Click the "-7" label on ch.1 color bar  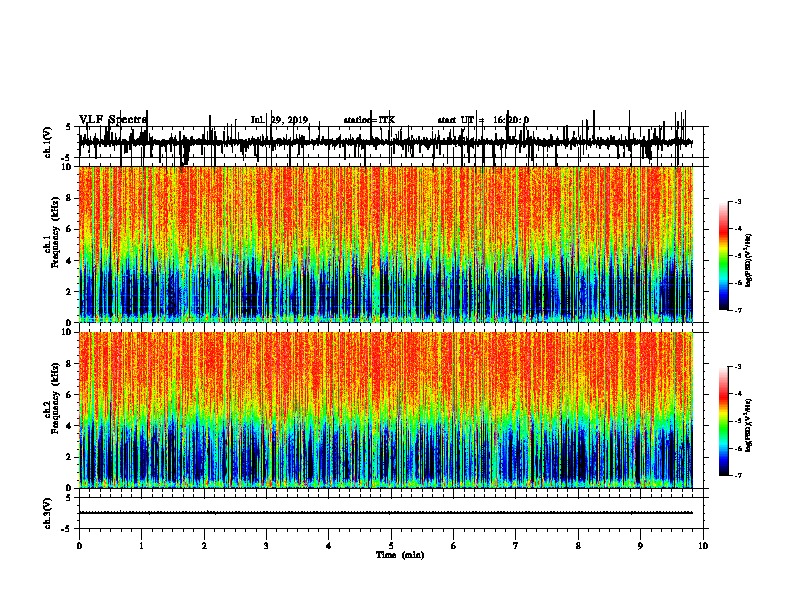738,310
